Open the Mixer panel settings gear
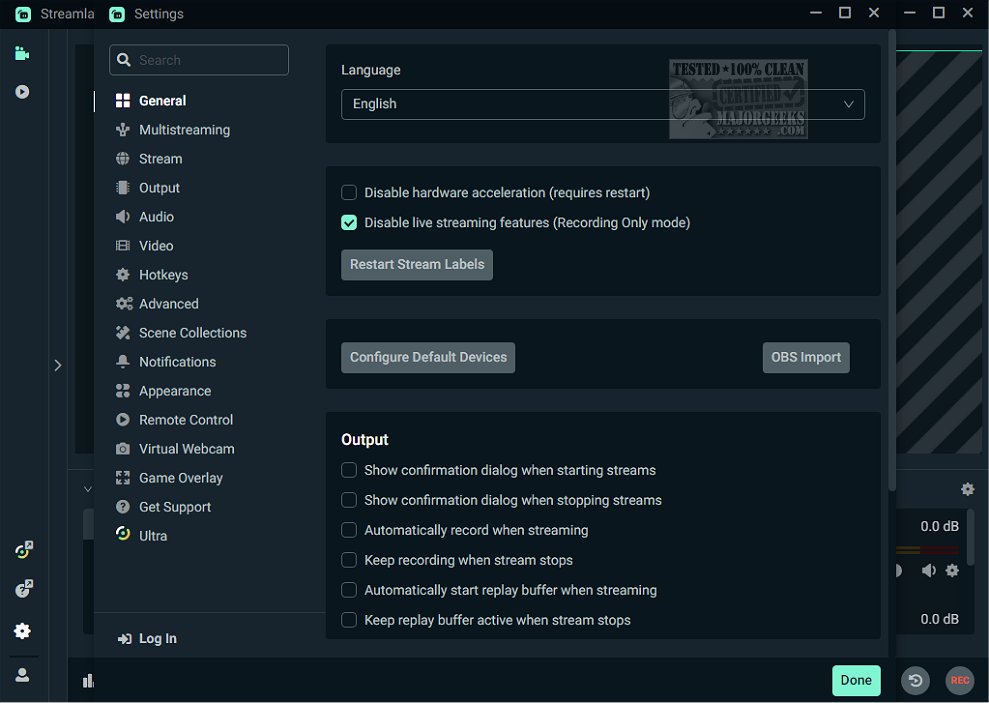Image resolution: width=989 pixels, height=703 pixels. (x=967, y=489)
